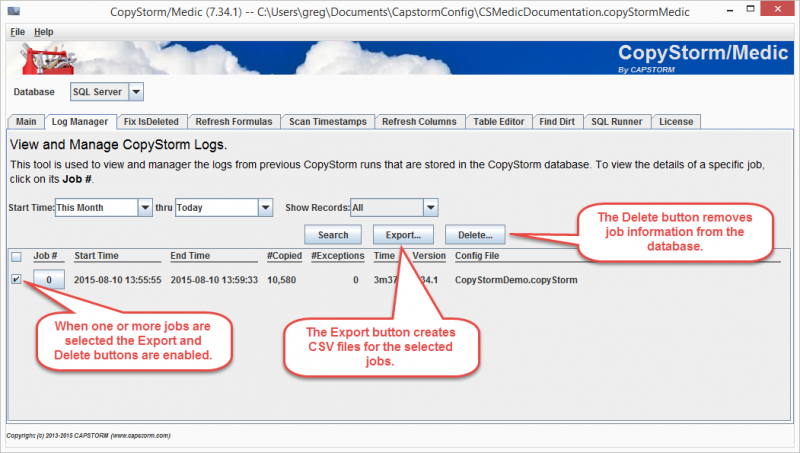The width and height of the screenshot is (800, 453).
Task: Sort by the Job # column header
Action: pos(45,256)
